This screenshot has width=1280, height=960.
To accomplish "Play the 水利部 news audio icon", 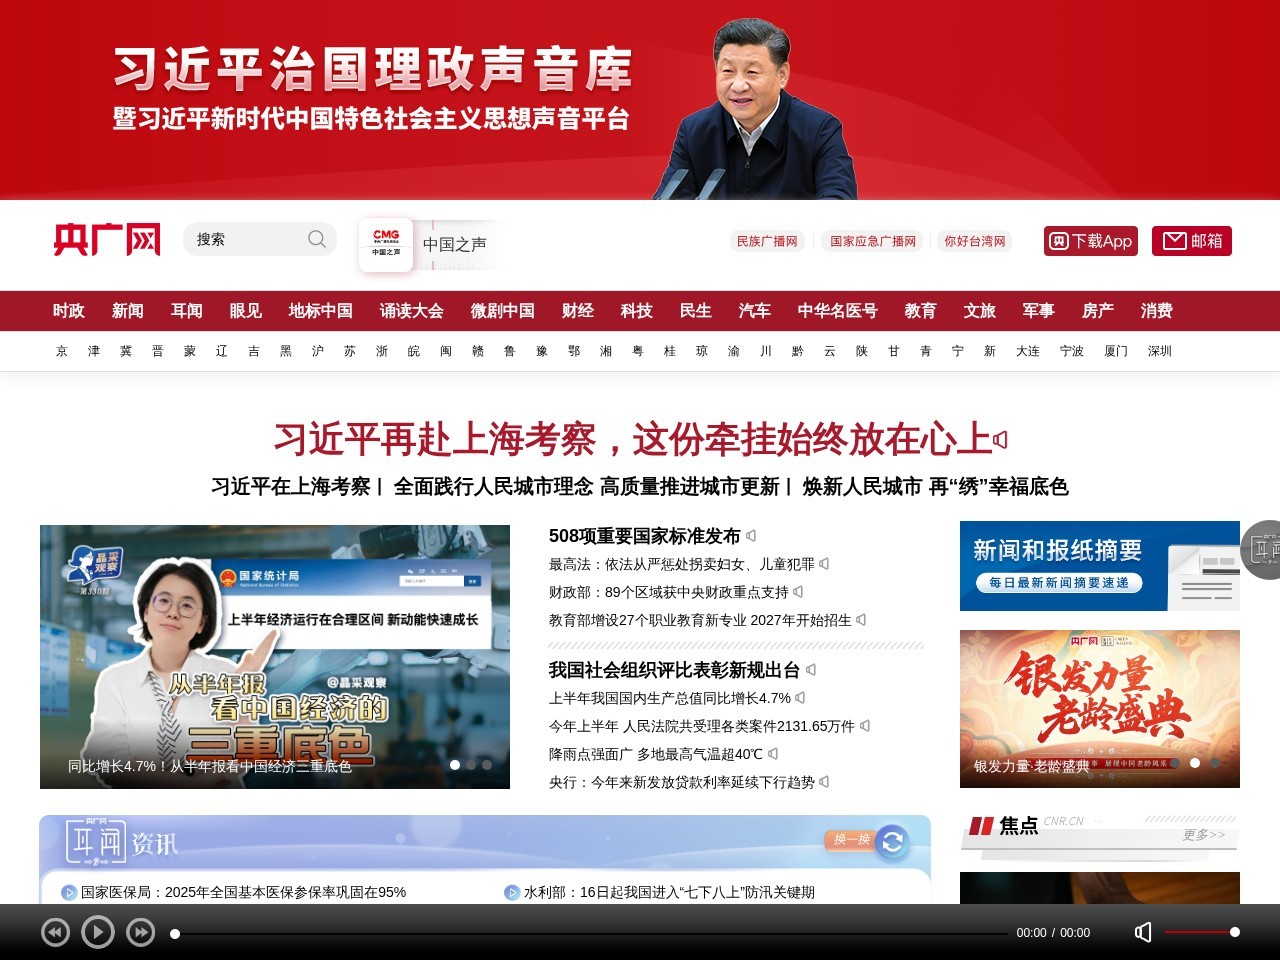I will coord(512,893).
